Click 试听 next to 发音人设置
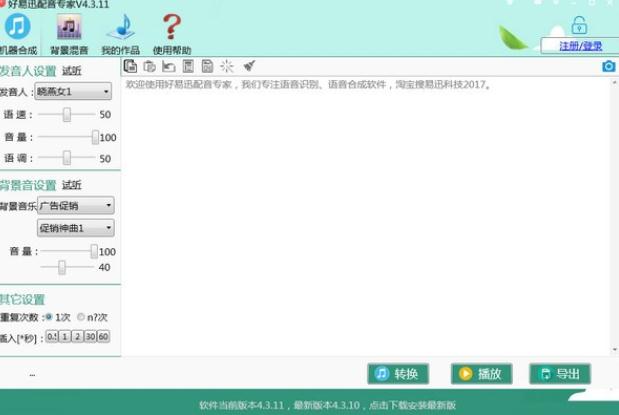619x415 pixels. coord(71,71)
